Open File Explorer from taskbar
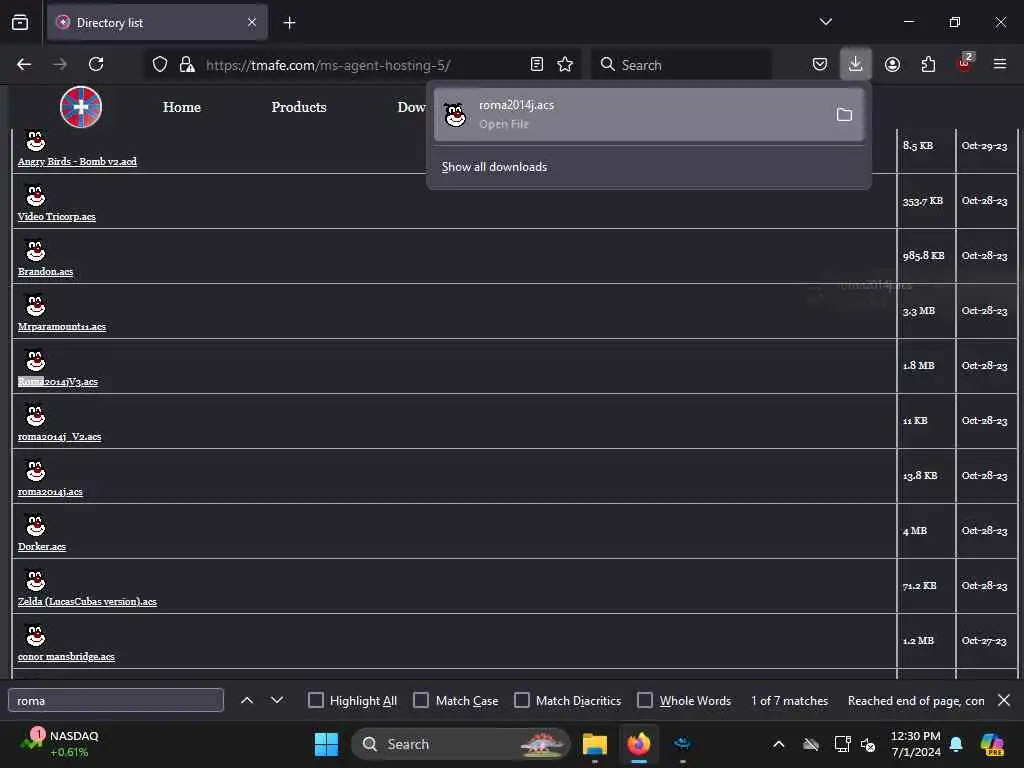Image resolution: width=1024 pixels, height=768 pixels. (x=595, y=744)
